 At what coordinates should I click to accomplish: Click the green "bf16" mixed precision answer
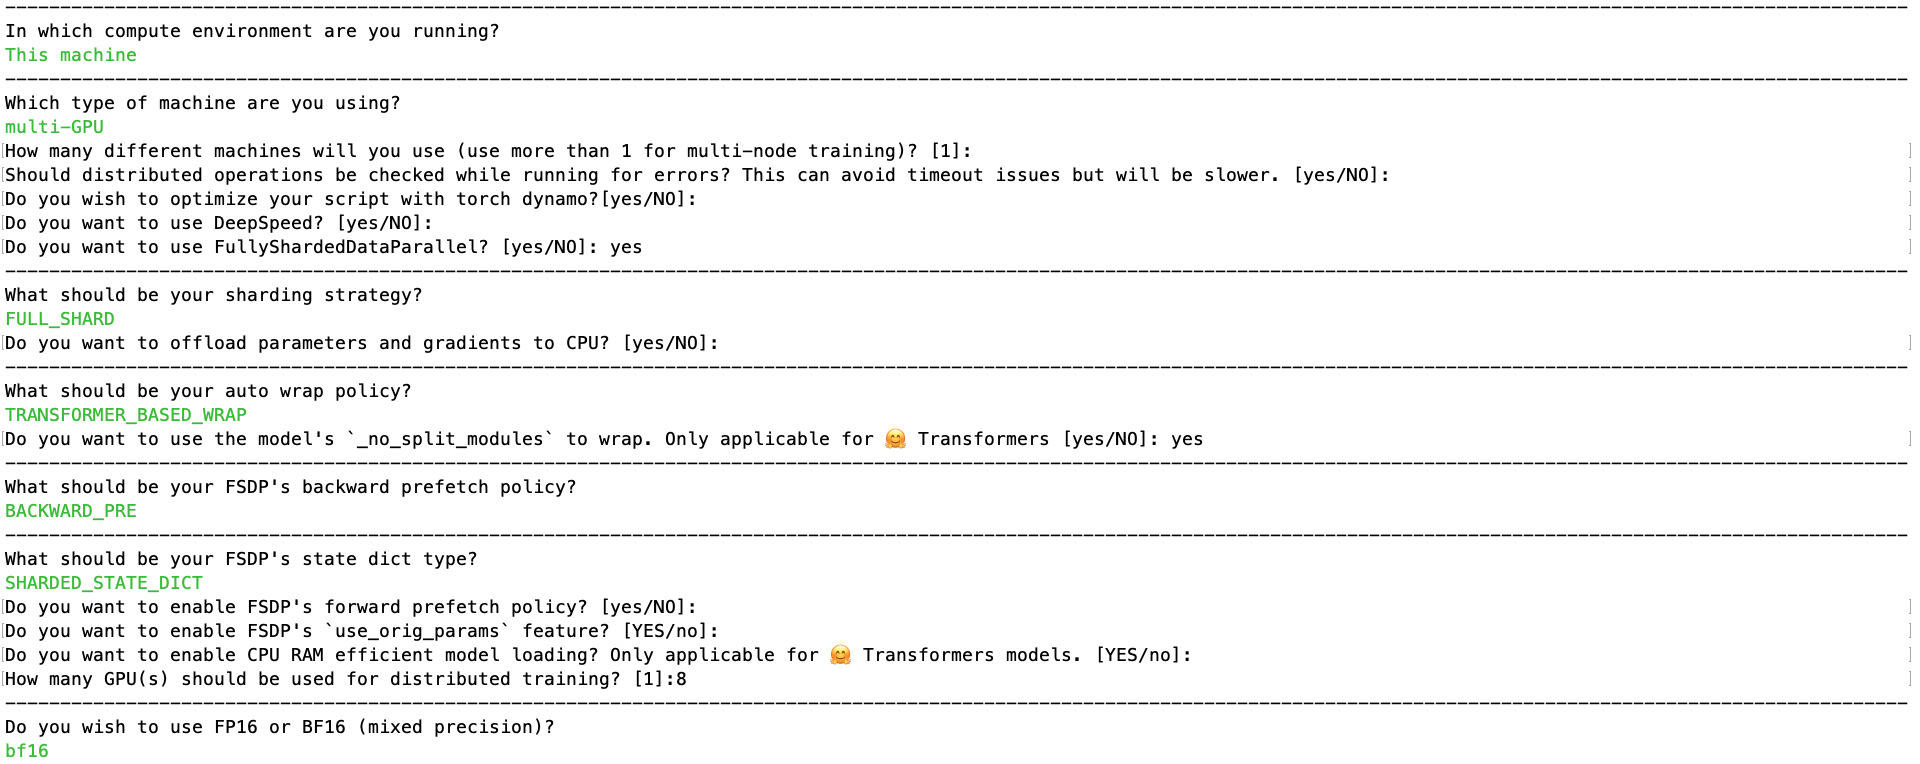pos(27,751)
